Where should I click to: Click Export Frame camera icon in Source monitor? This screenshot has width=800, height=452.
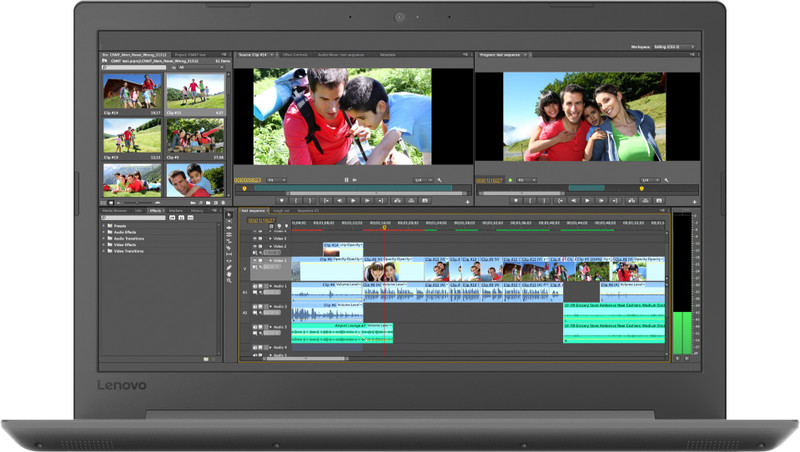(x=425, y=200)
